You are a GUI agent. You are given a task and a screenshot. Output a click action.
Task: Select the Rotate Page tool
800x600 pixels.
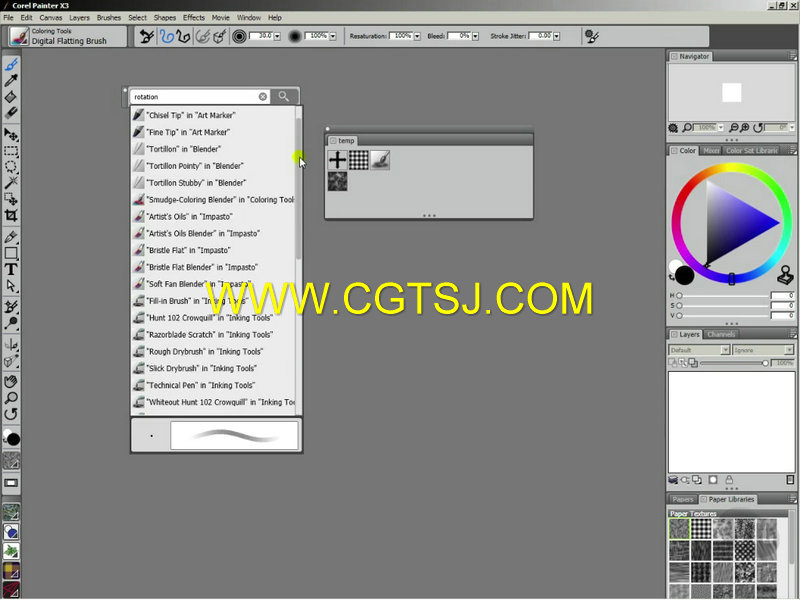tap(11, 414)
